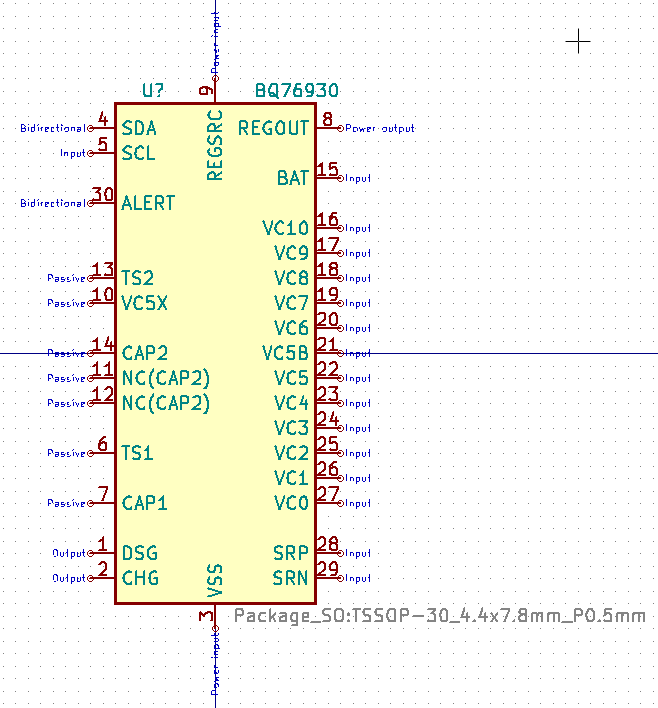Click the ALERT pin name
658x708 pixels.
click(x=148, y=203)
